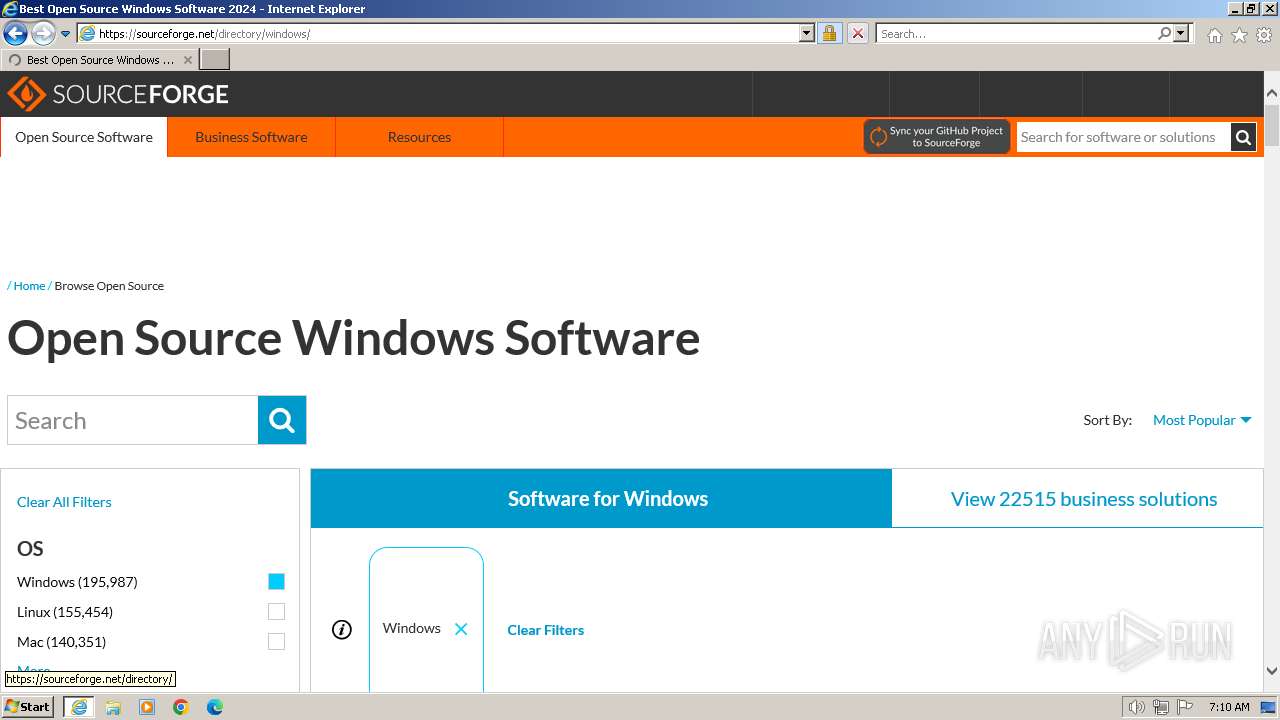Viewport: 1280px width, 720px height.
Task: Open Microsoft Edge from taskbar
Action: 215,707
